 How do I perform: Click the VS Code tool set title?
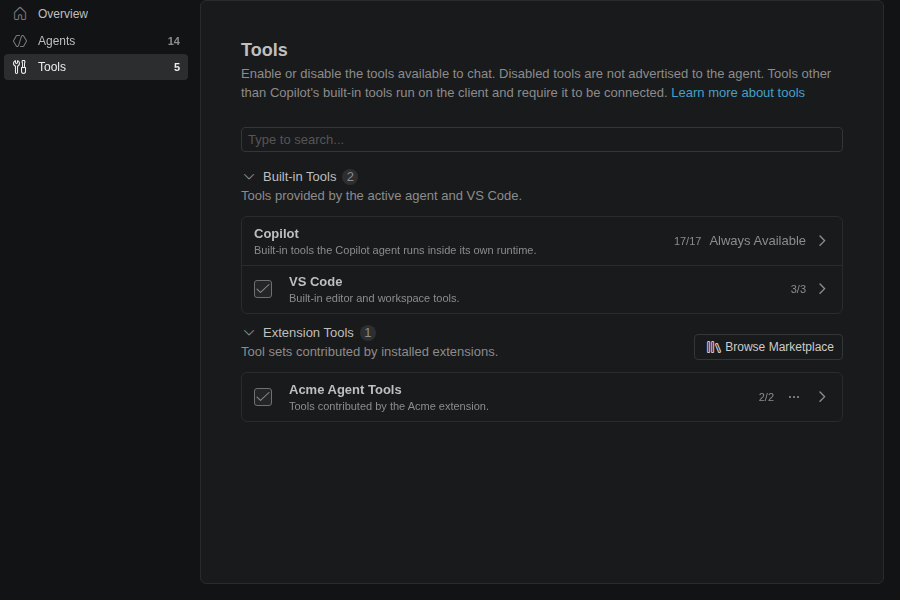(315, 282)
